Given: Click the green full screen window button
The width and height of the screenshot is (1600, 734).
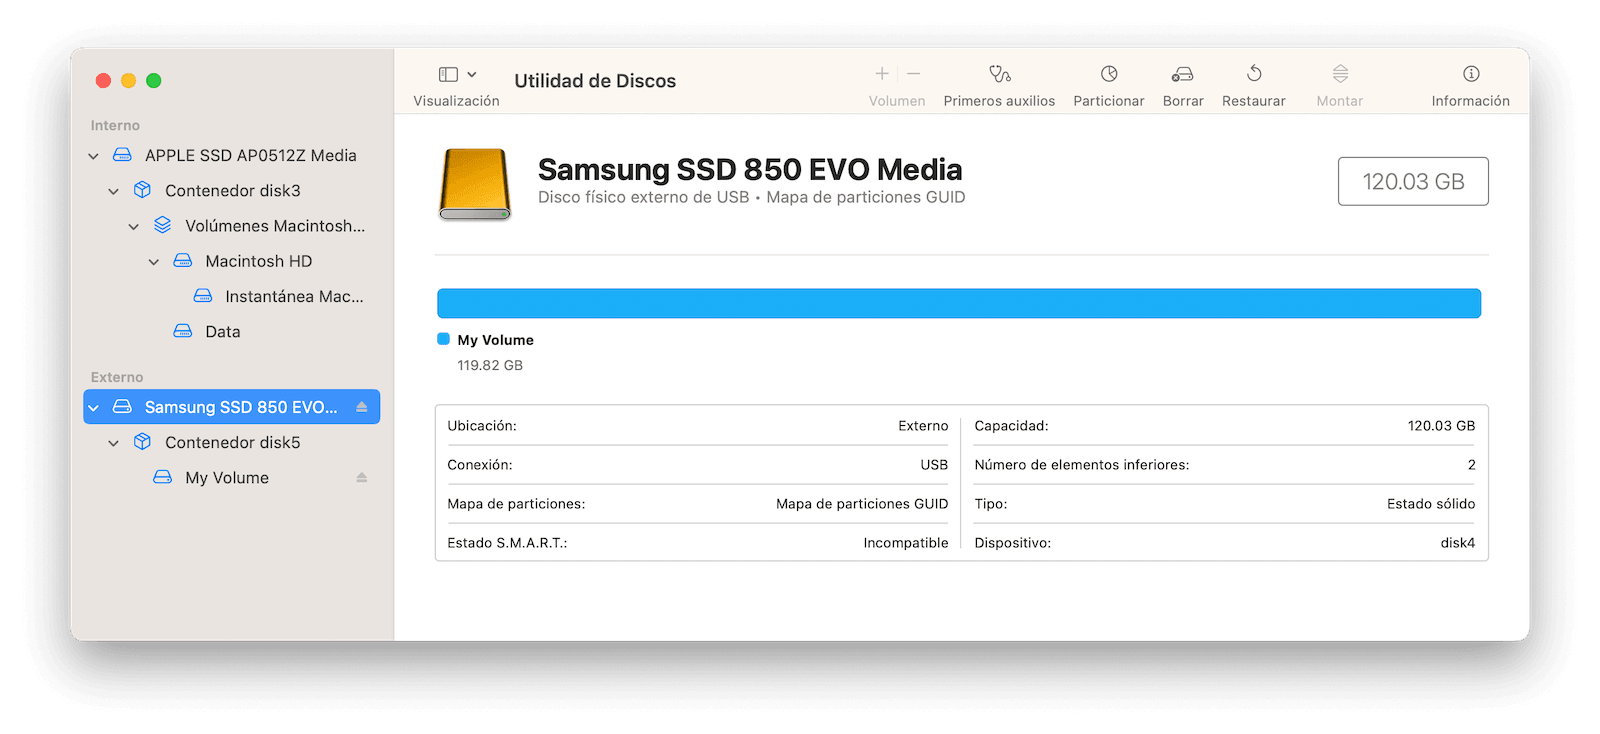Looking at the screenshot, I should tap(154, 81).
